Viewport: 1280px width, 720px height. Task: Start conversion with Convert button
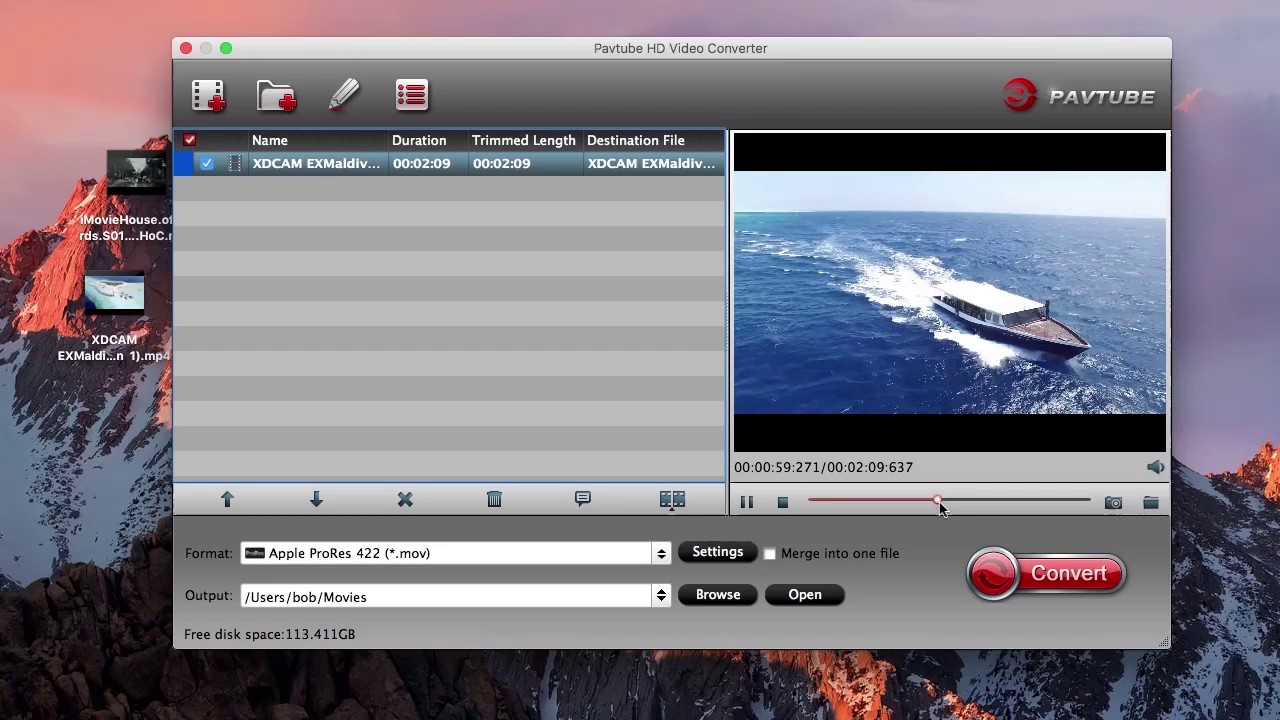tap(1046, 573)
